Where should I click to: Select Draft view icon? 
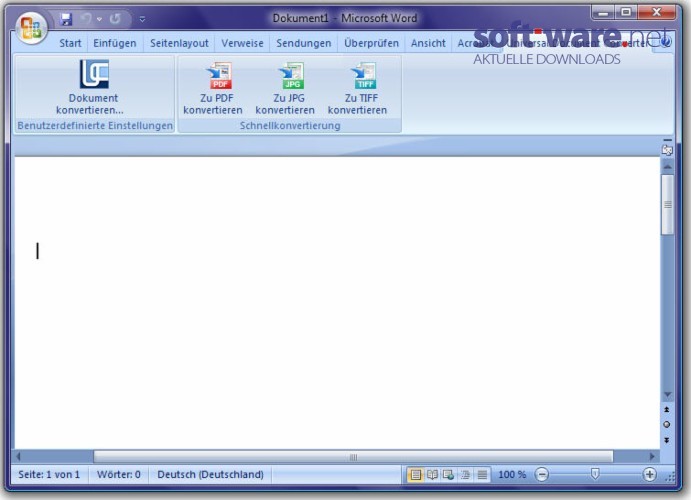pos(482,474)
